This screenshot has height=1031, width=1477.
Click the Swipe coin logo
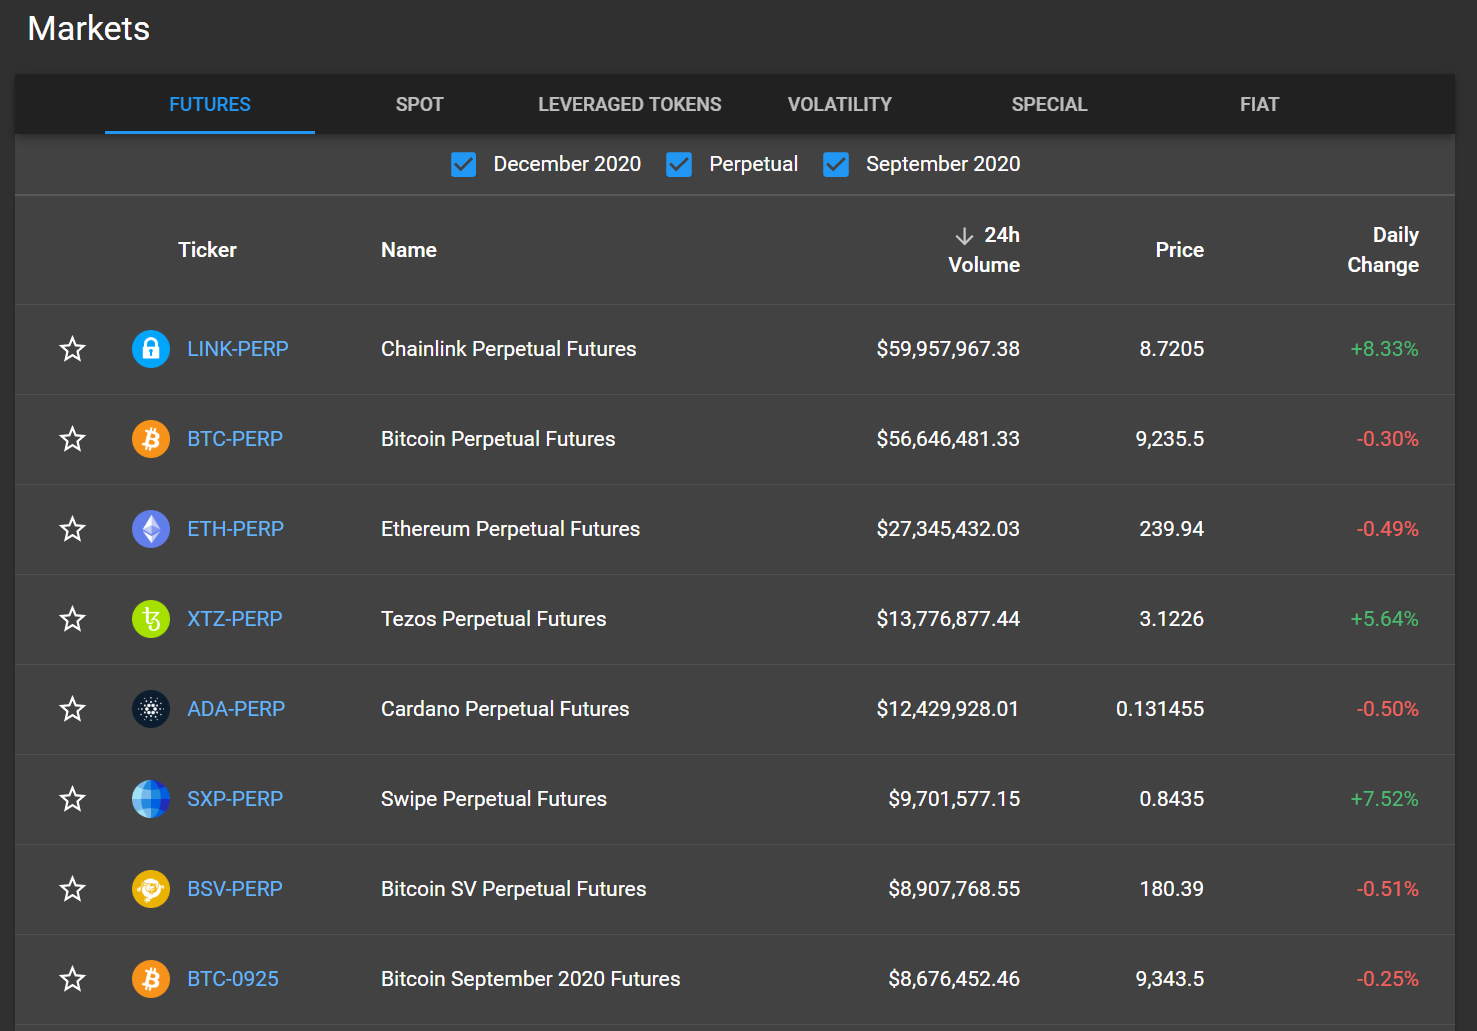coord(151,799)
